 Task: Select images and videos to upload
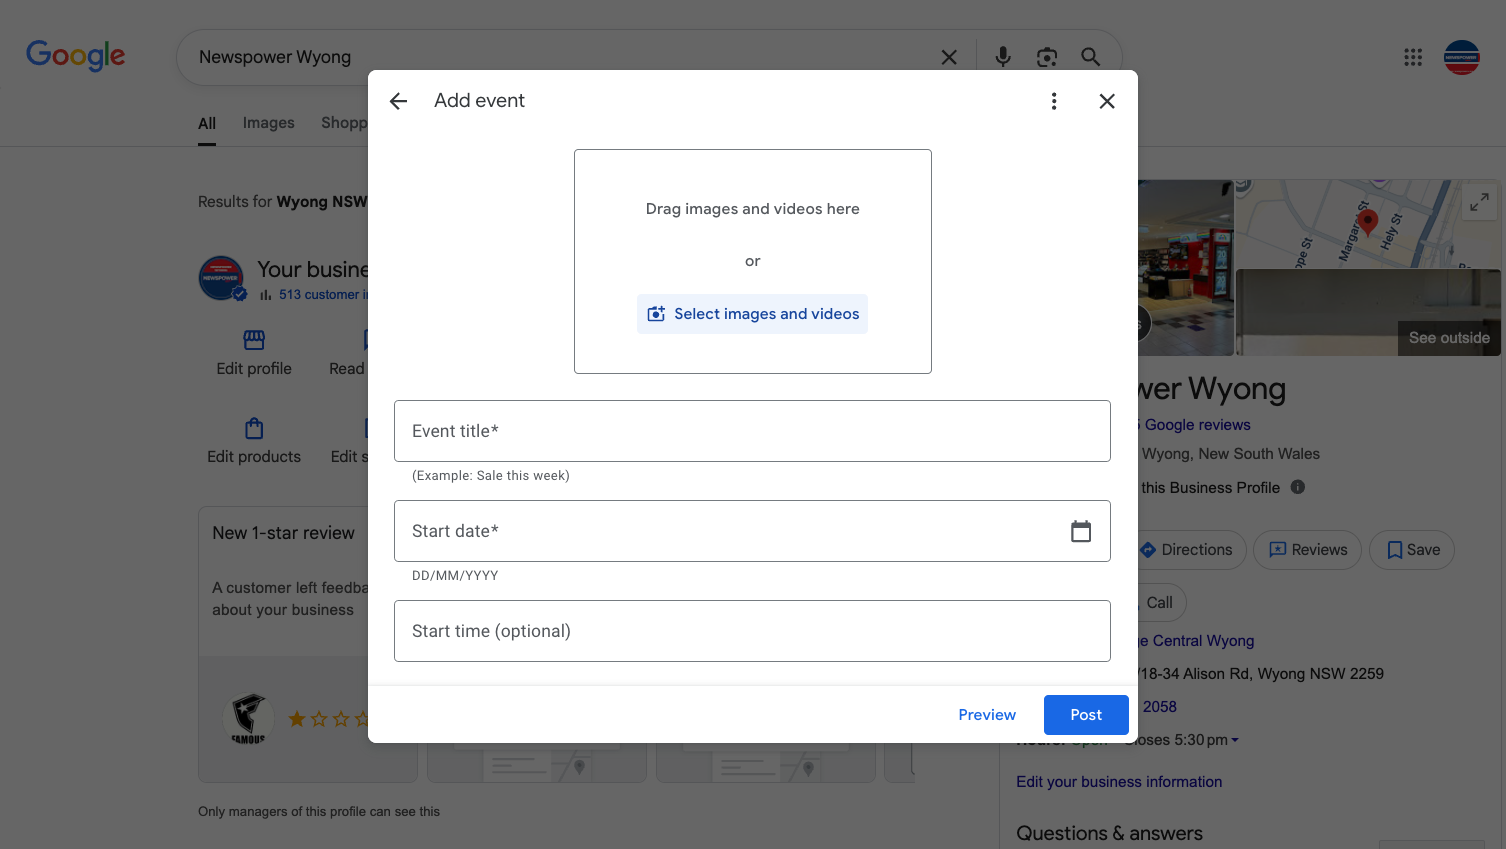pos(752,314)
